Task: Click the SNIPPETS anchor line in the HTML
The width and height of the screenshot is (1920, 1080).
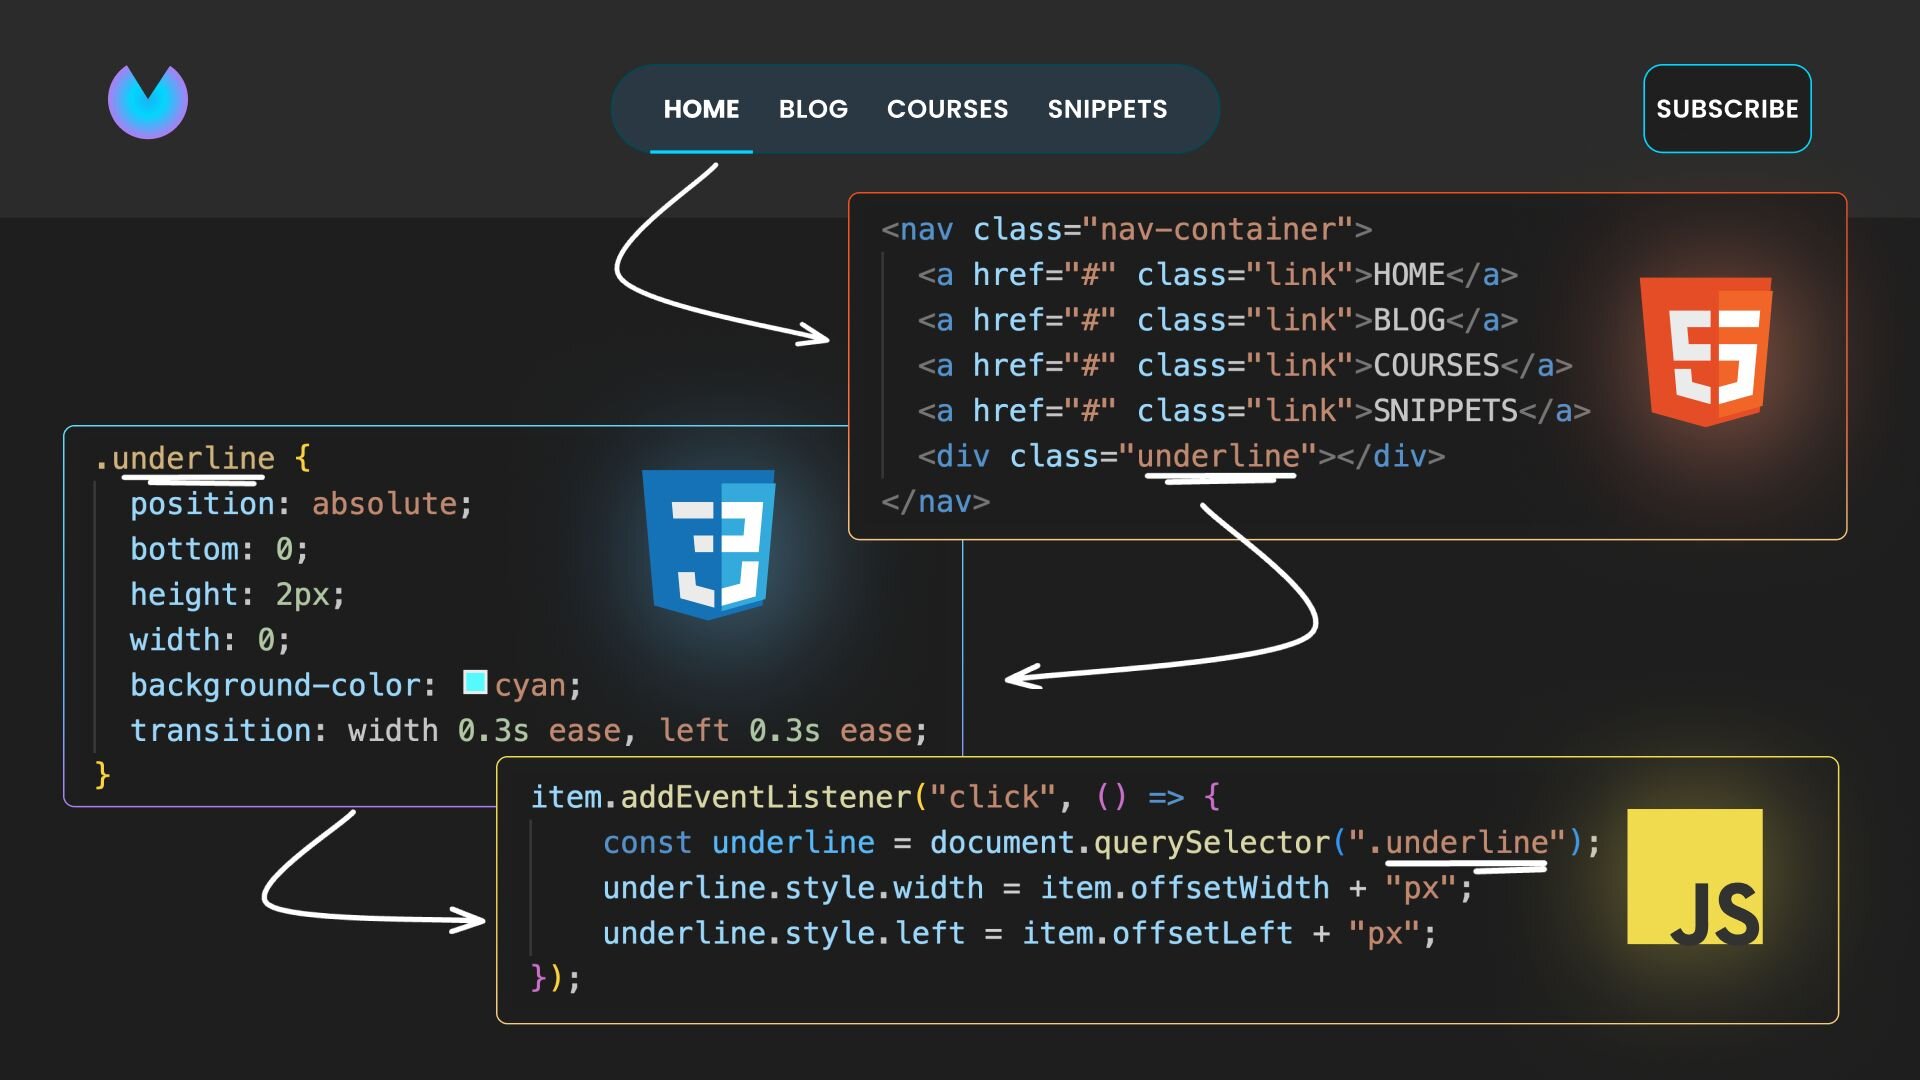Action: [1253, 411]
